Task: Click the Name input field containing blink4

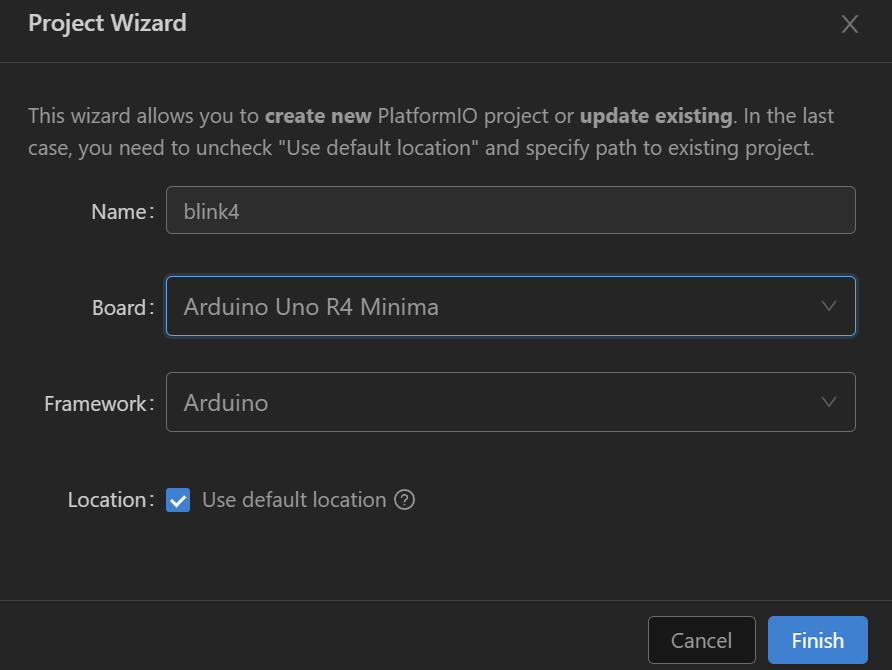Action: click(510, 211)
